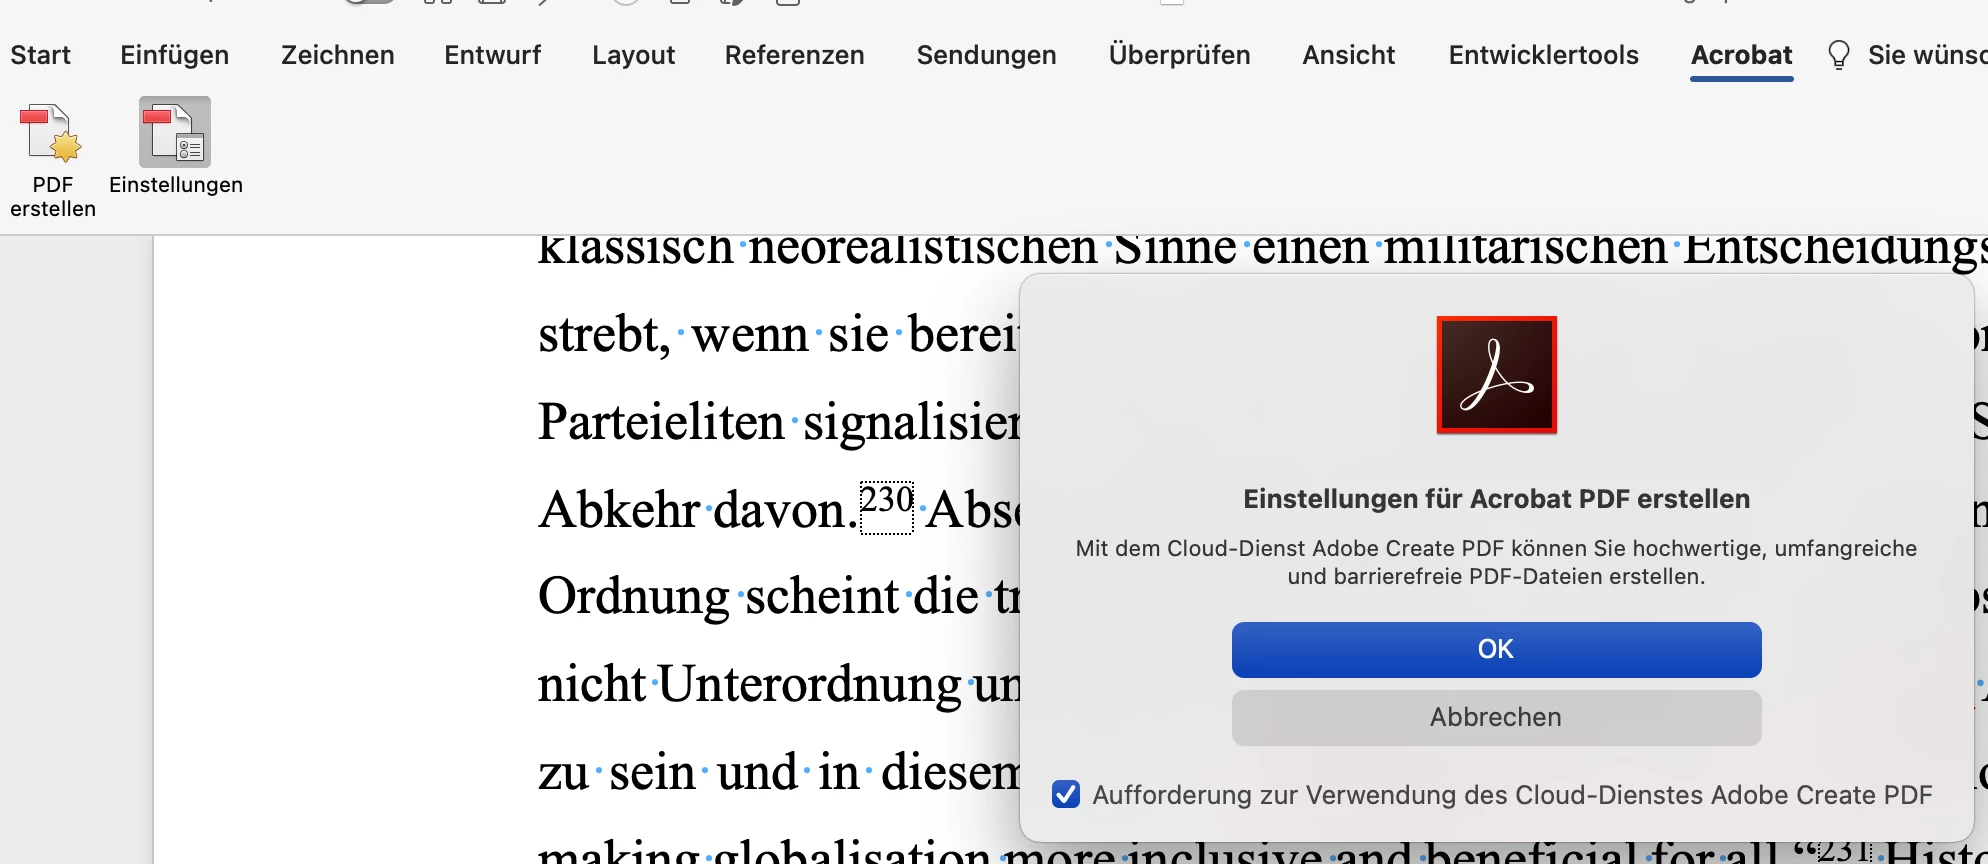Open the Entwicklertools tab

tap(1544, 55)
